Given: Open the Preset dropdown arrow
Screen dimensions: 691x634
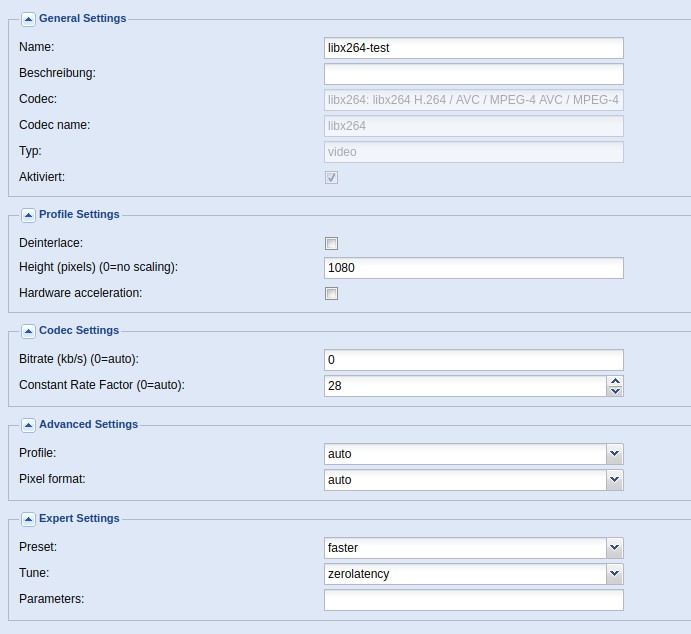Looking at the screenshot, I should click(x=615, y=548).
